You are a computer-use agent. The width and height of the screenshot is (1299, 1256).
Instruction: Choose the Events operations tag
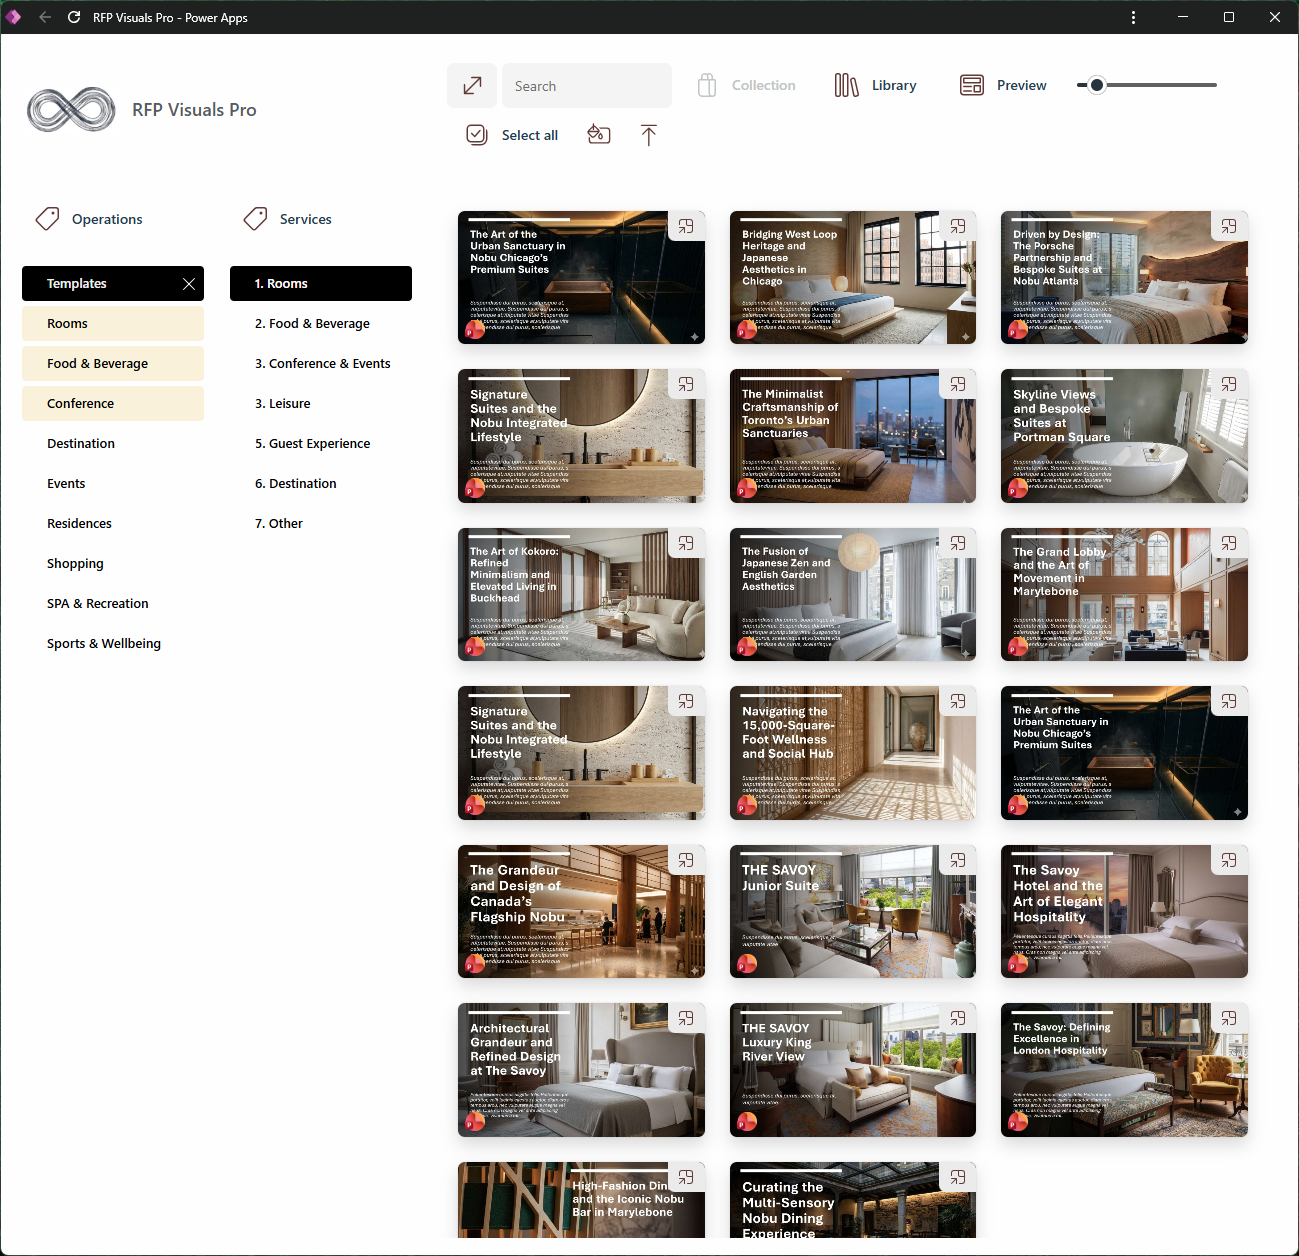113,484
